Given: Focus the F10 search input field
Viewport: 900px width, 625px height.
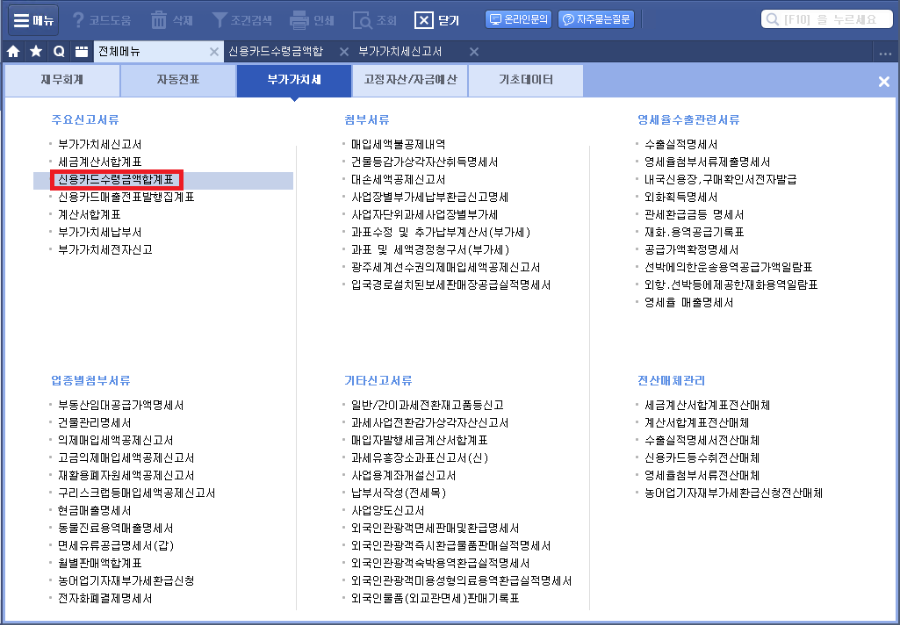Looking at the screenshot, I should click(x=827, y=20).
